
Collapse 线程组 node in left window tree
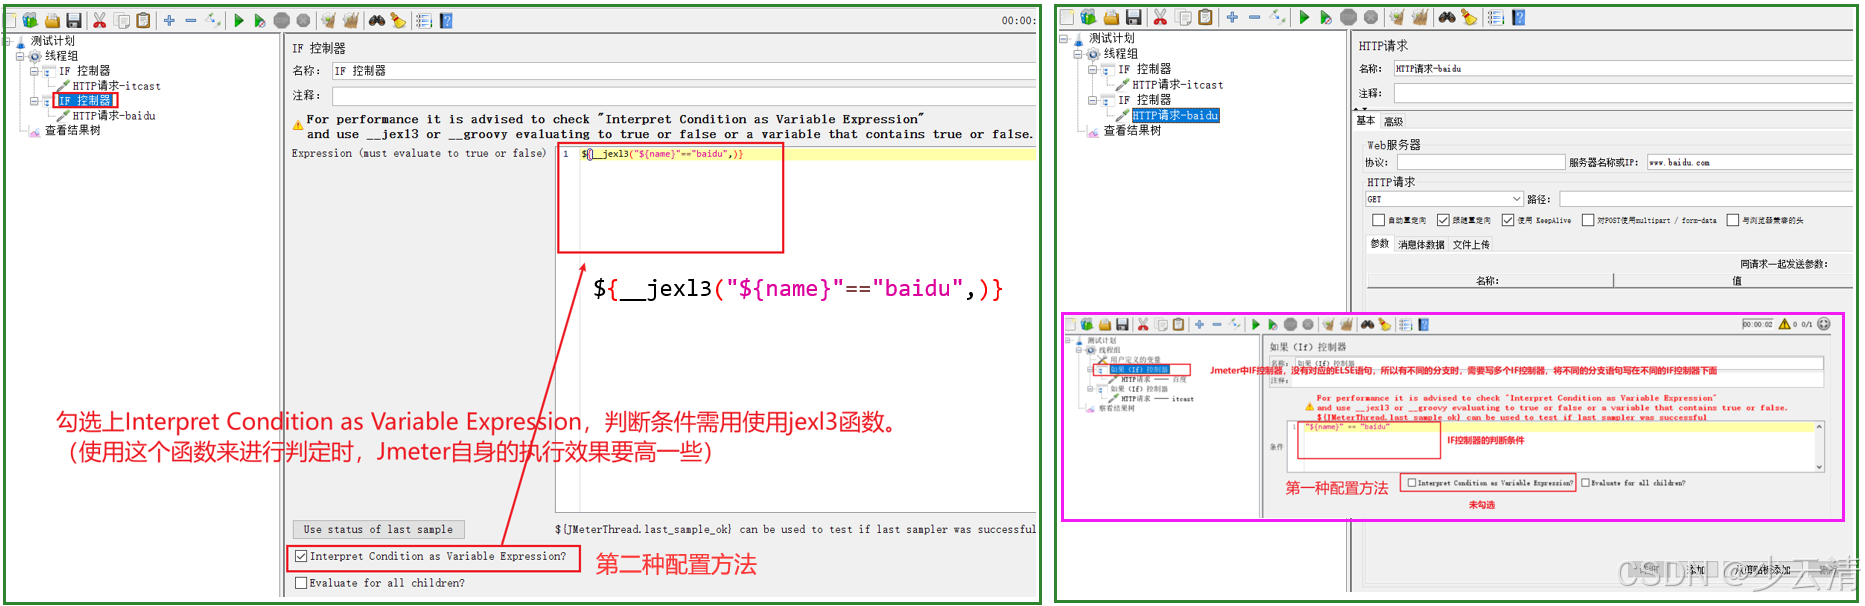point(20,56)
